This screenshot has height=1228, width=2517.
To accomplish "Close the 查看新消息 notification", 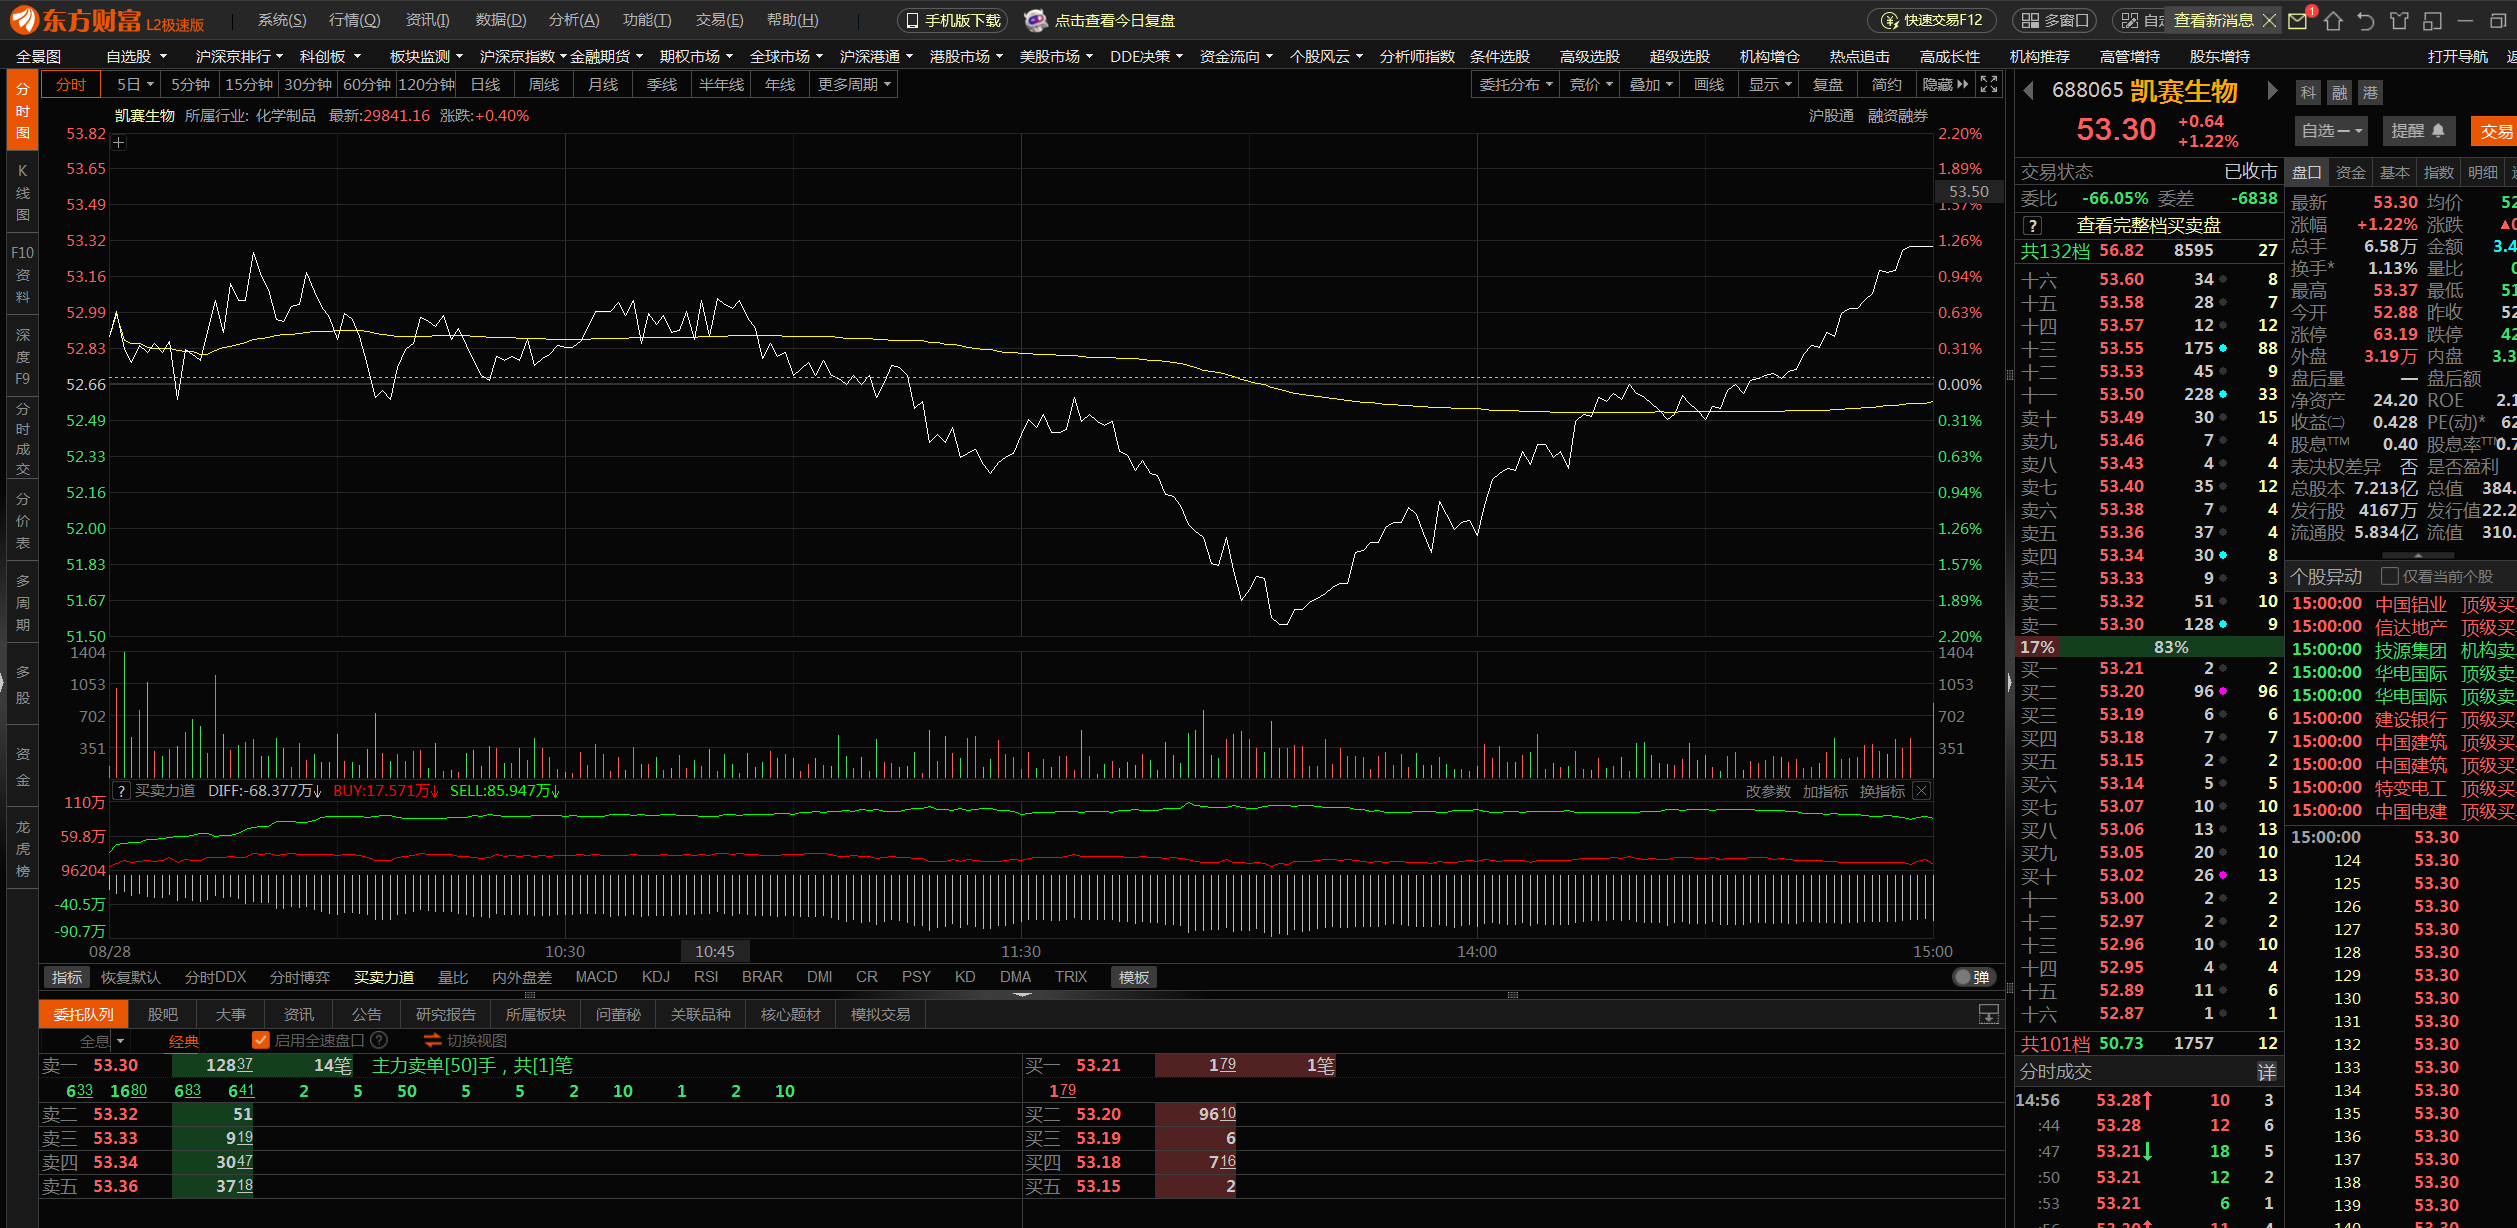I will (2269, 21).
